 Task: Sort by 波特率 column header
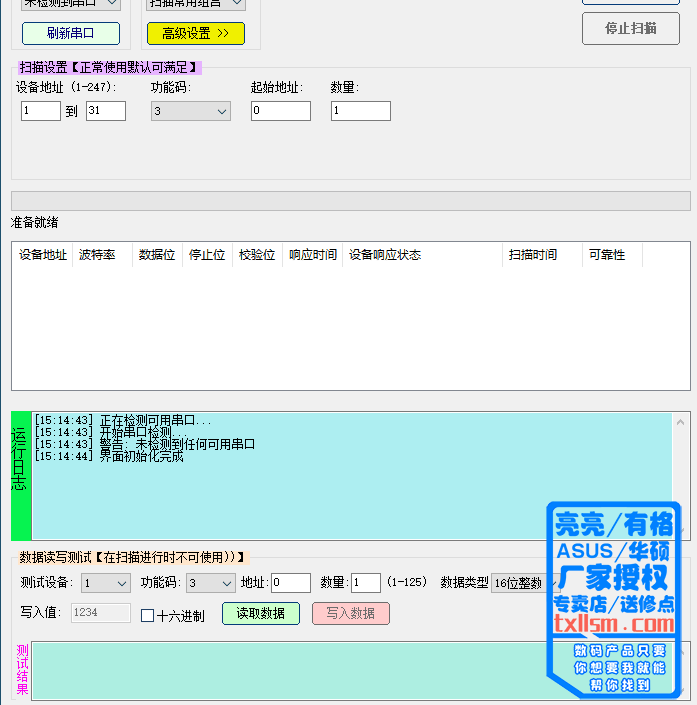[x=97, y=255]
